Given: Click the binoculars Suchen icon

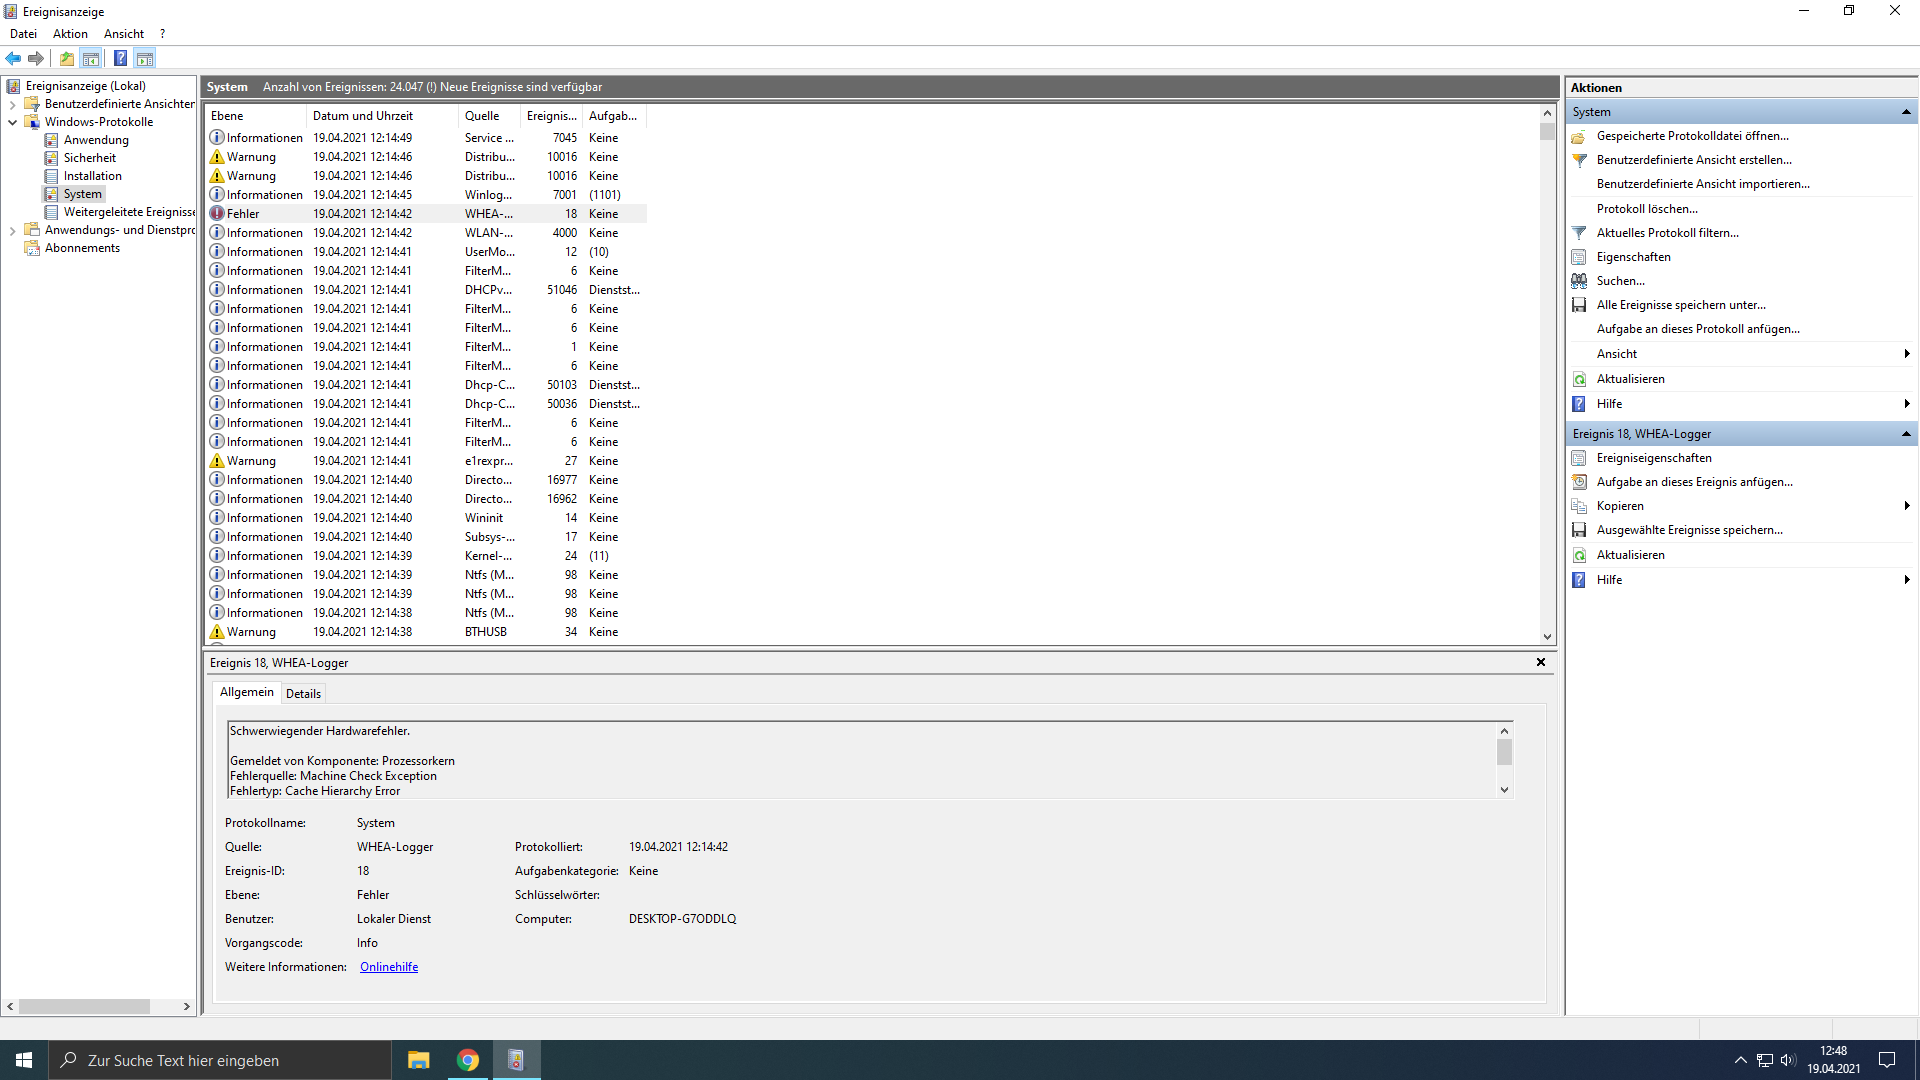Looking at the screenshot, I should point(1579,281).
